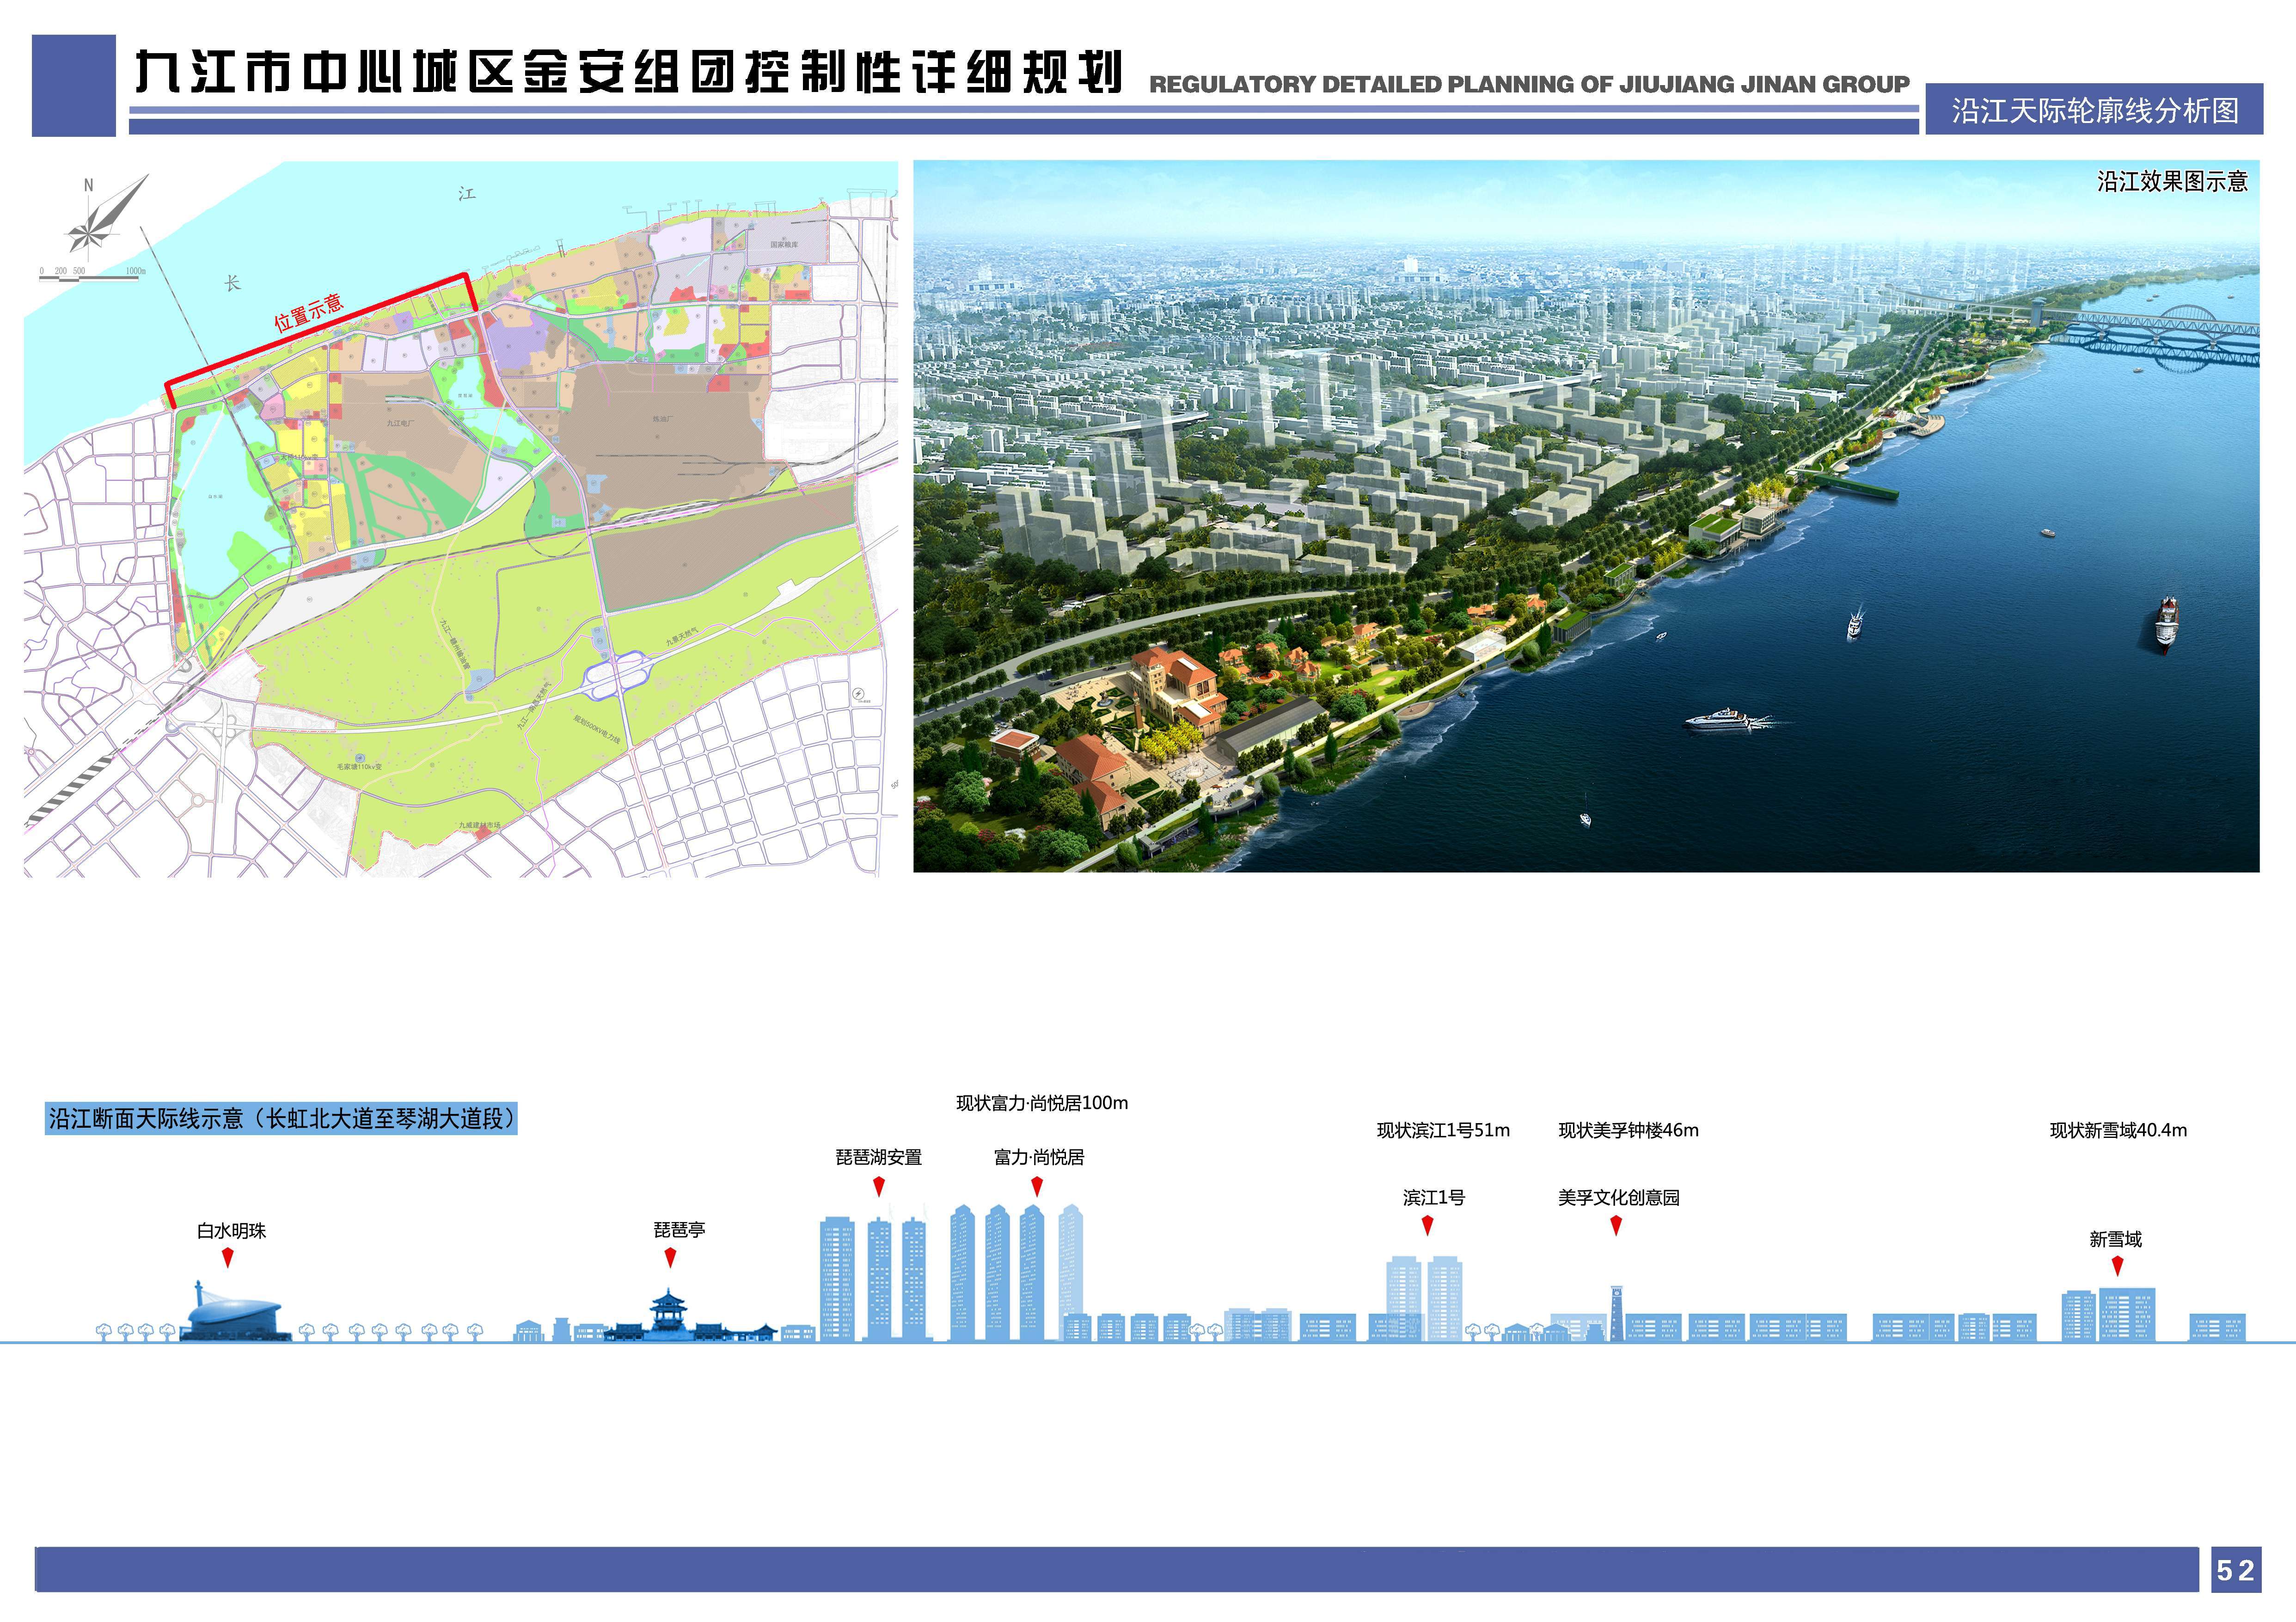Select the 沿江断面天际线示意 section heading
The height and width of the screenshot is (1622, 2296).
[x=282, y=1118]
